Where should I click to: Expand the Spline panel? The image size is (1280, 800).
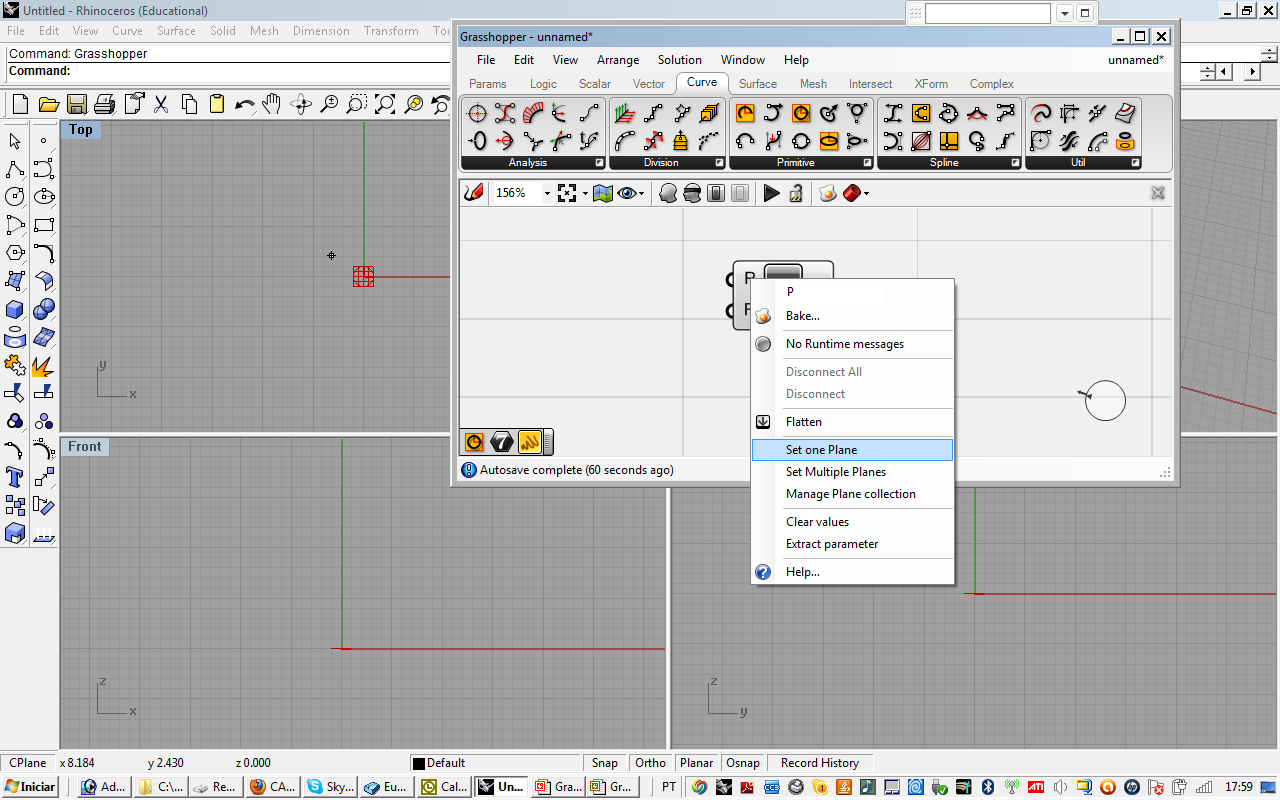point(1015,162)
